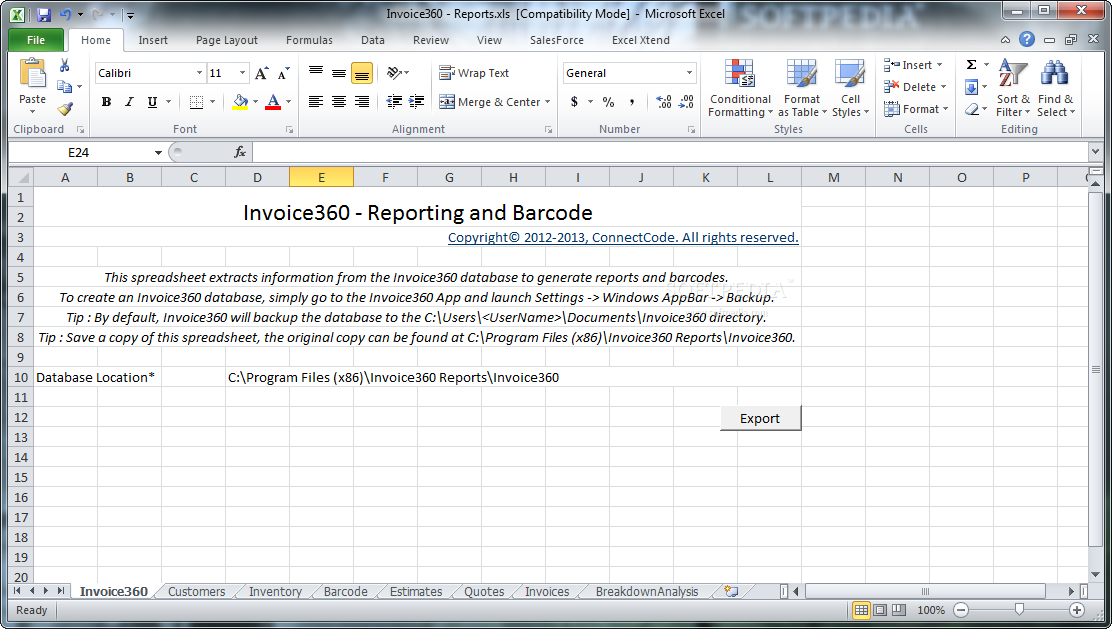
Task: Click the Delete cells button
Action: point(916,87)
